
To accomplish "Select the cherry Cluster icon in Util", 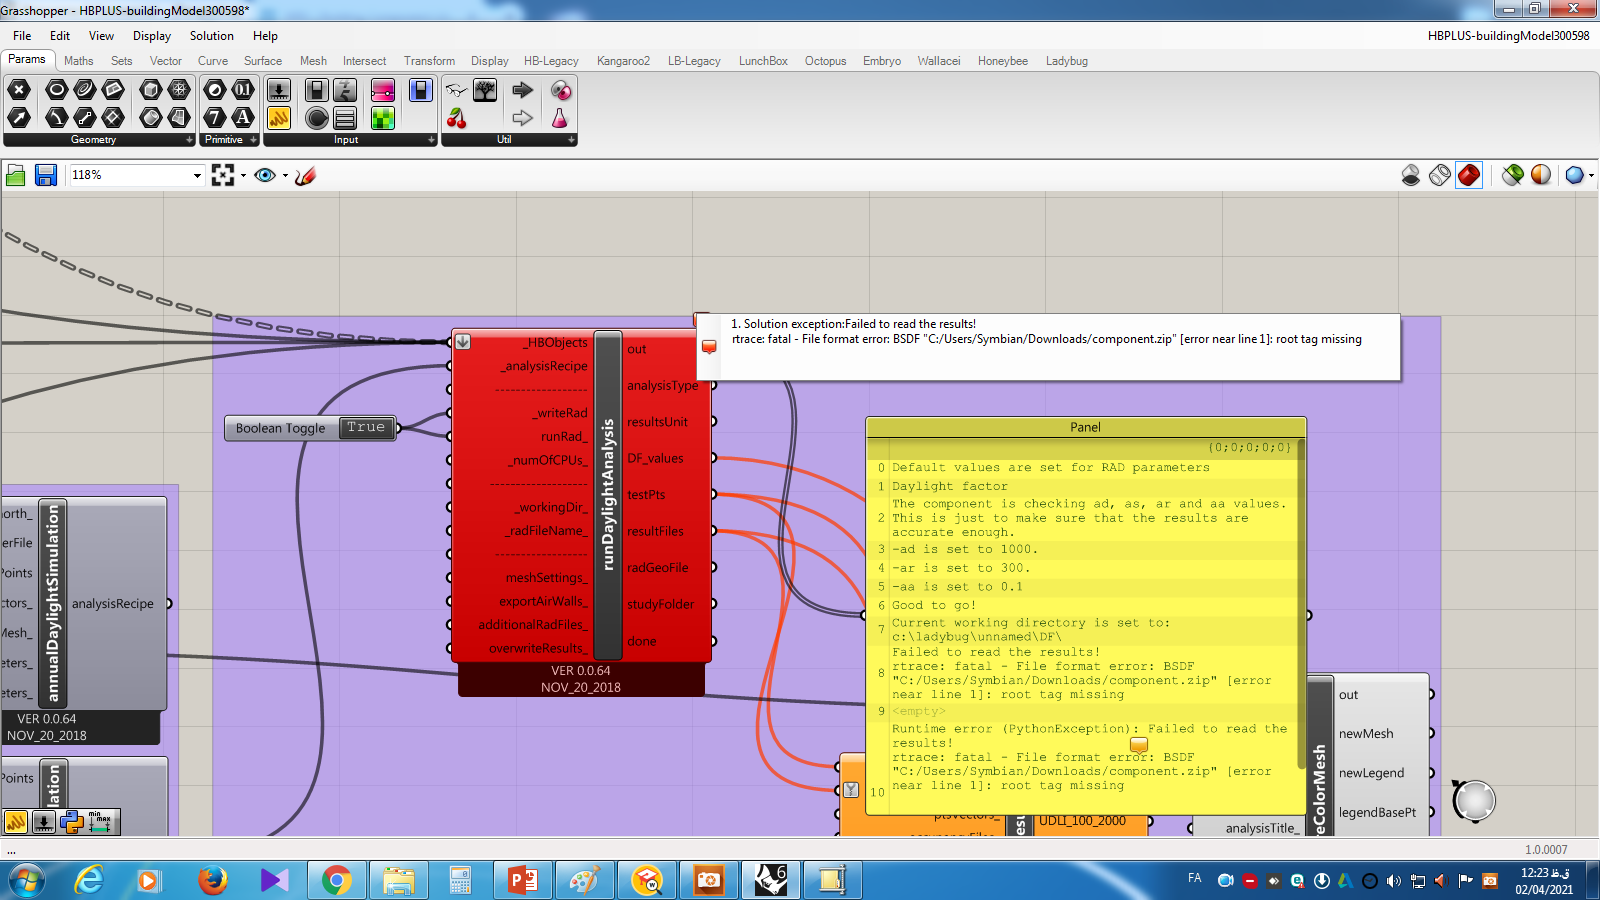I will 457,118.
